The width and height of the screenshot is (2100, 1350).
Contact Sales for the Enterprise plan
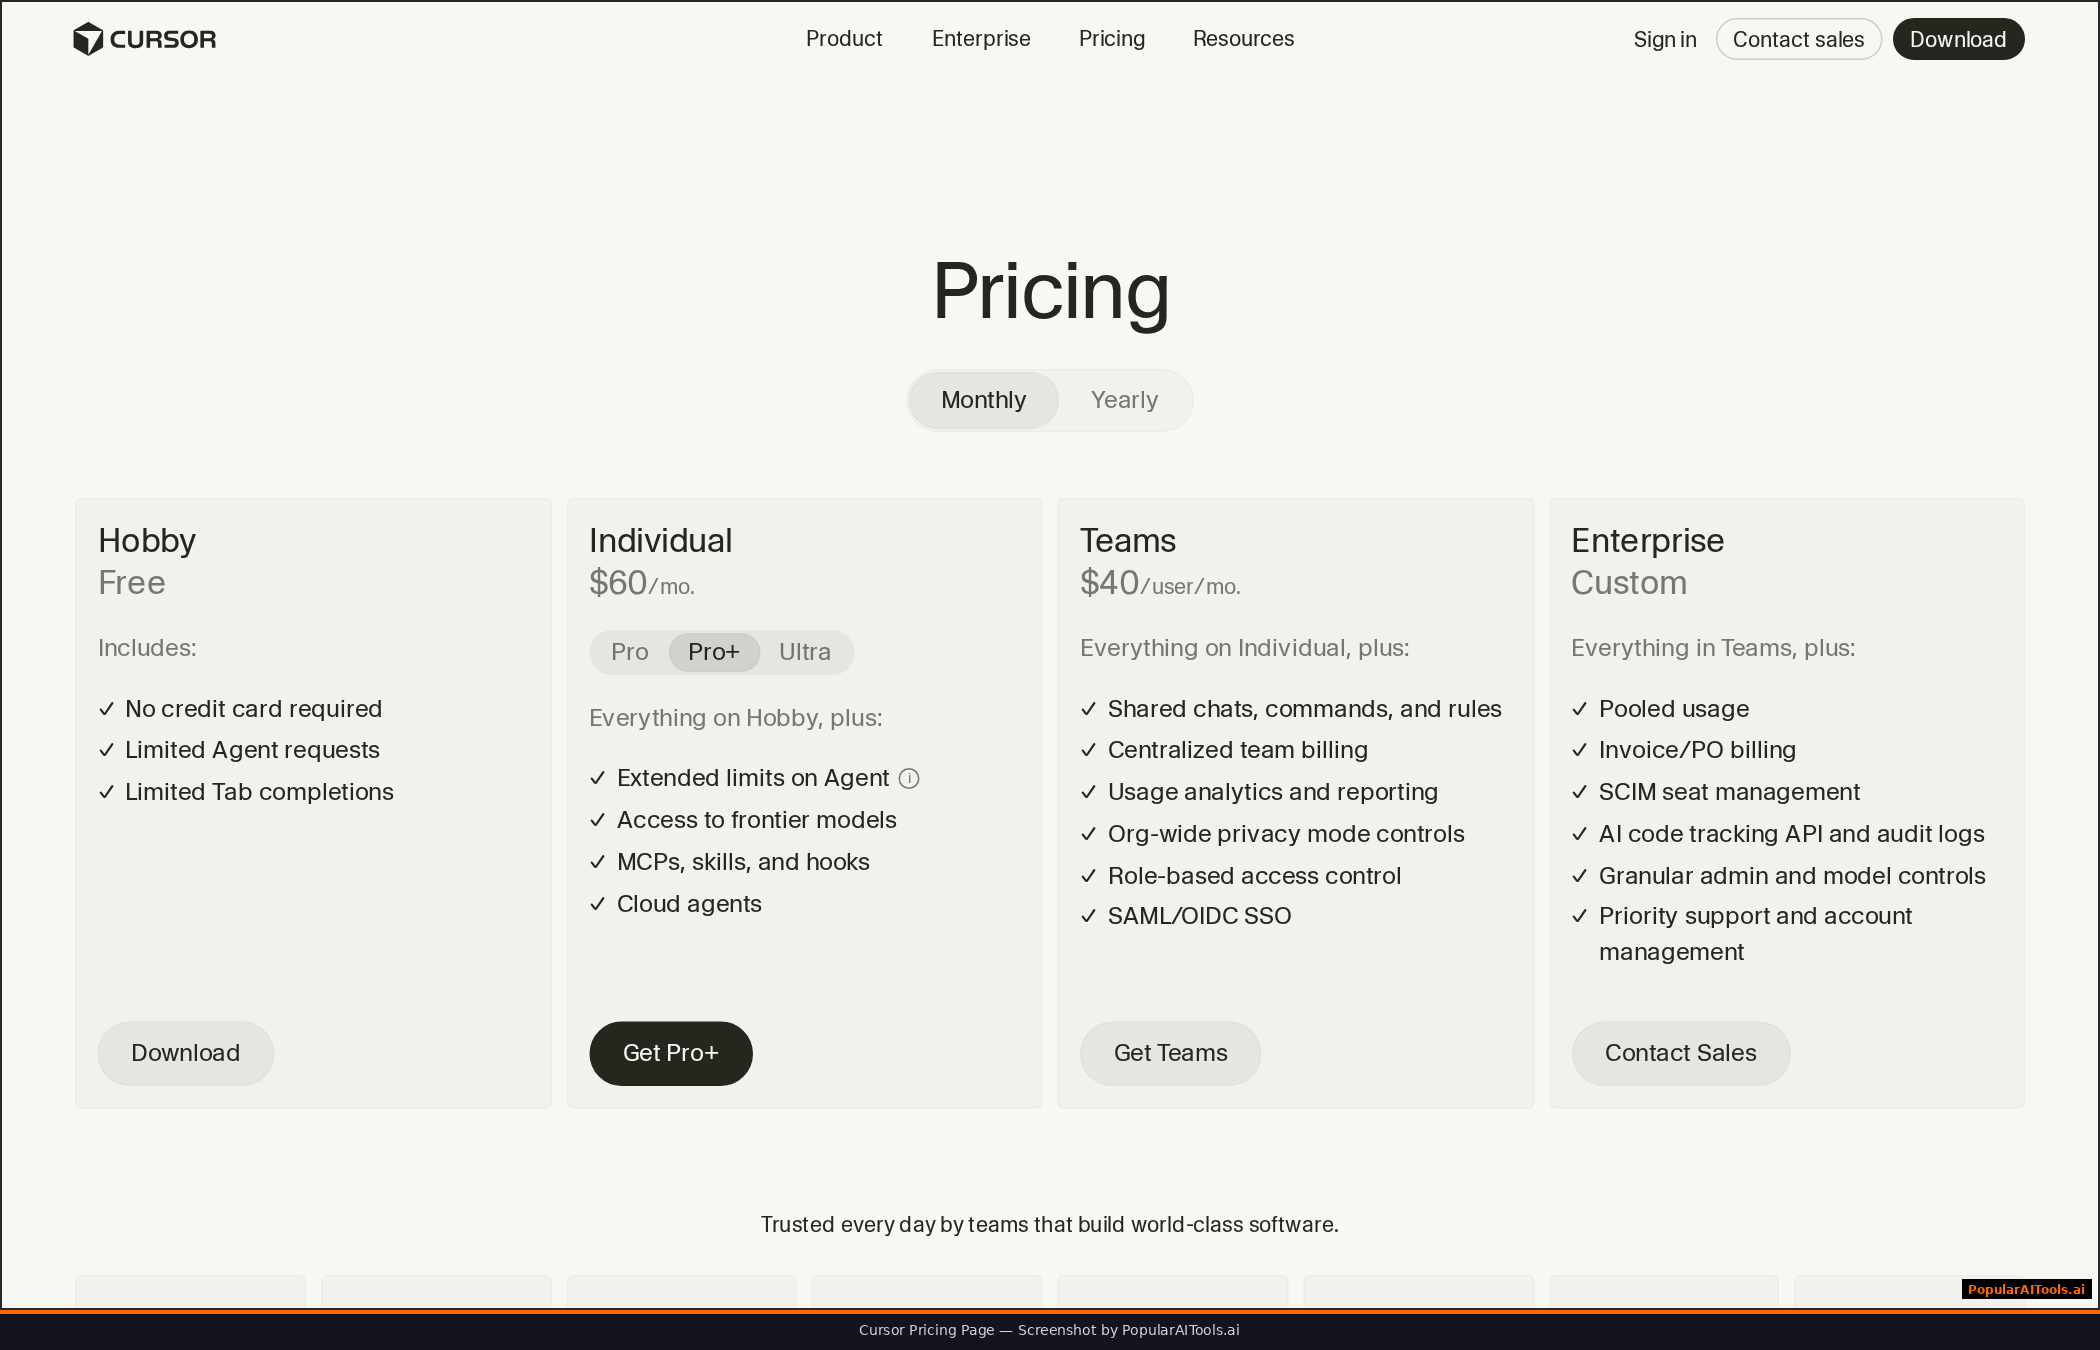[x=1680, y=1053]
